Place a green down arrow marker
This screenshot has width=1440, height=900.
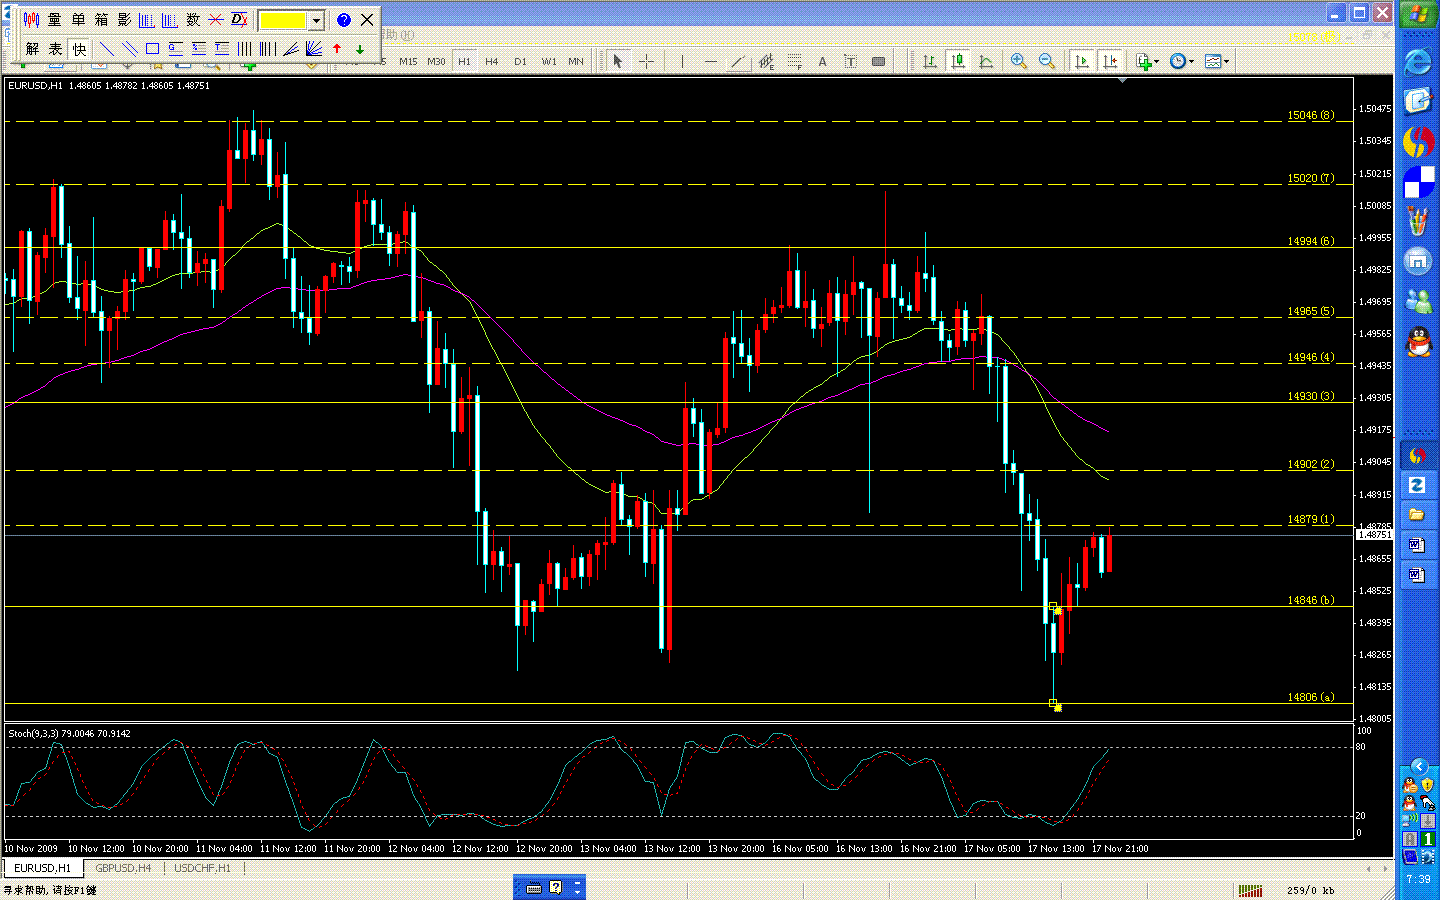(x=360, y=48)
